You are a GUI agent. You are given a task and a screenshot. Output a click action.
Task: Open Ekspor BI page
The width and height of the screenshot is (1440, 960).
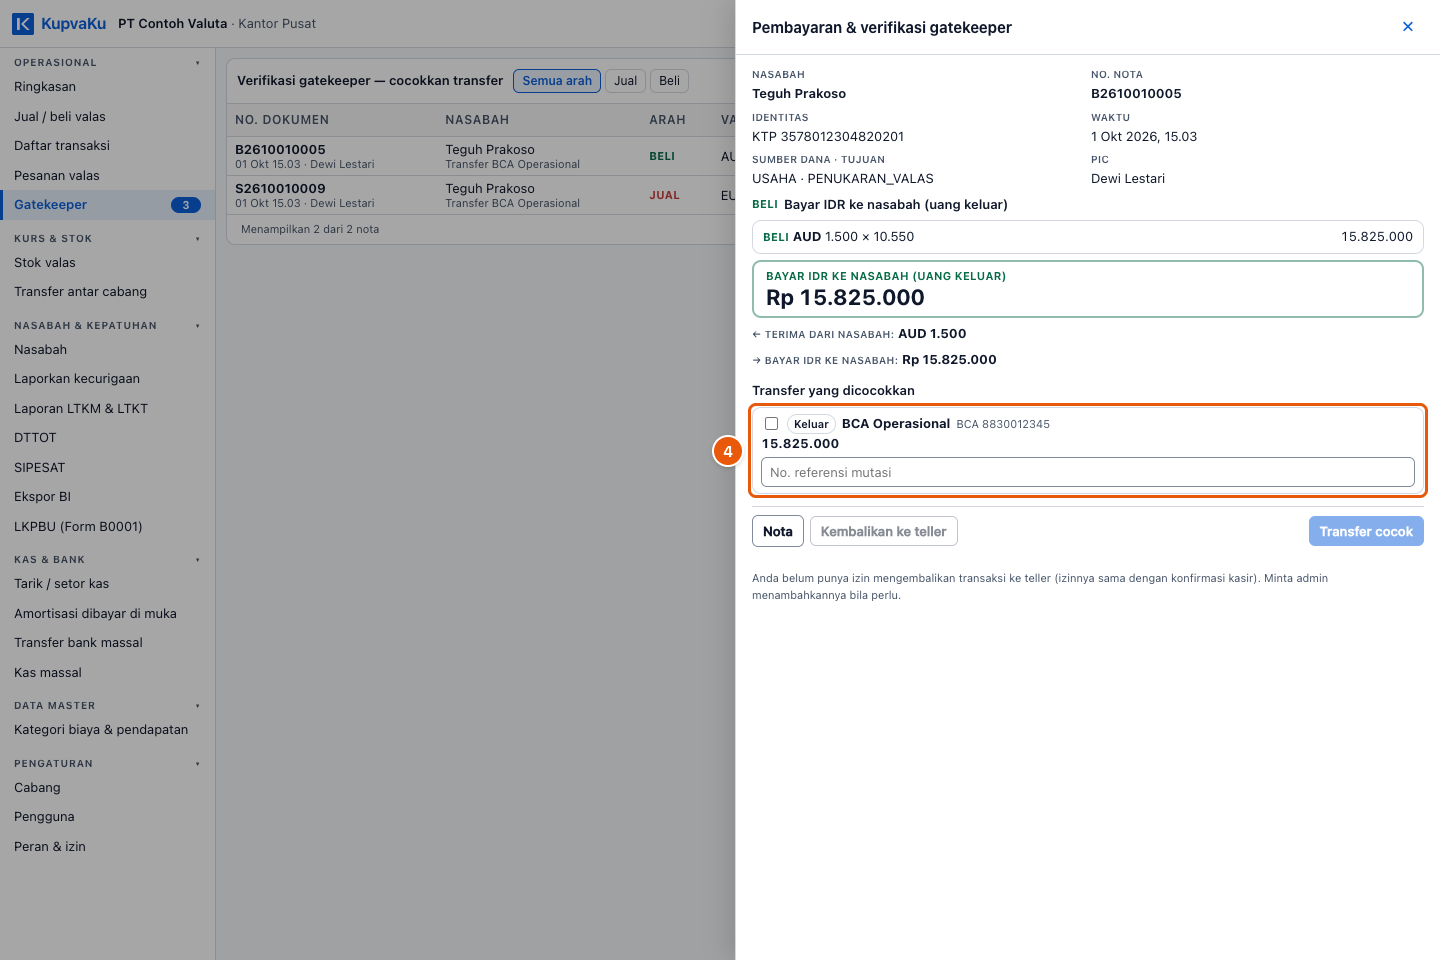point(107,497)
